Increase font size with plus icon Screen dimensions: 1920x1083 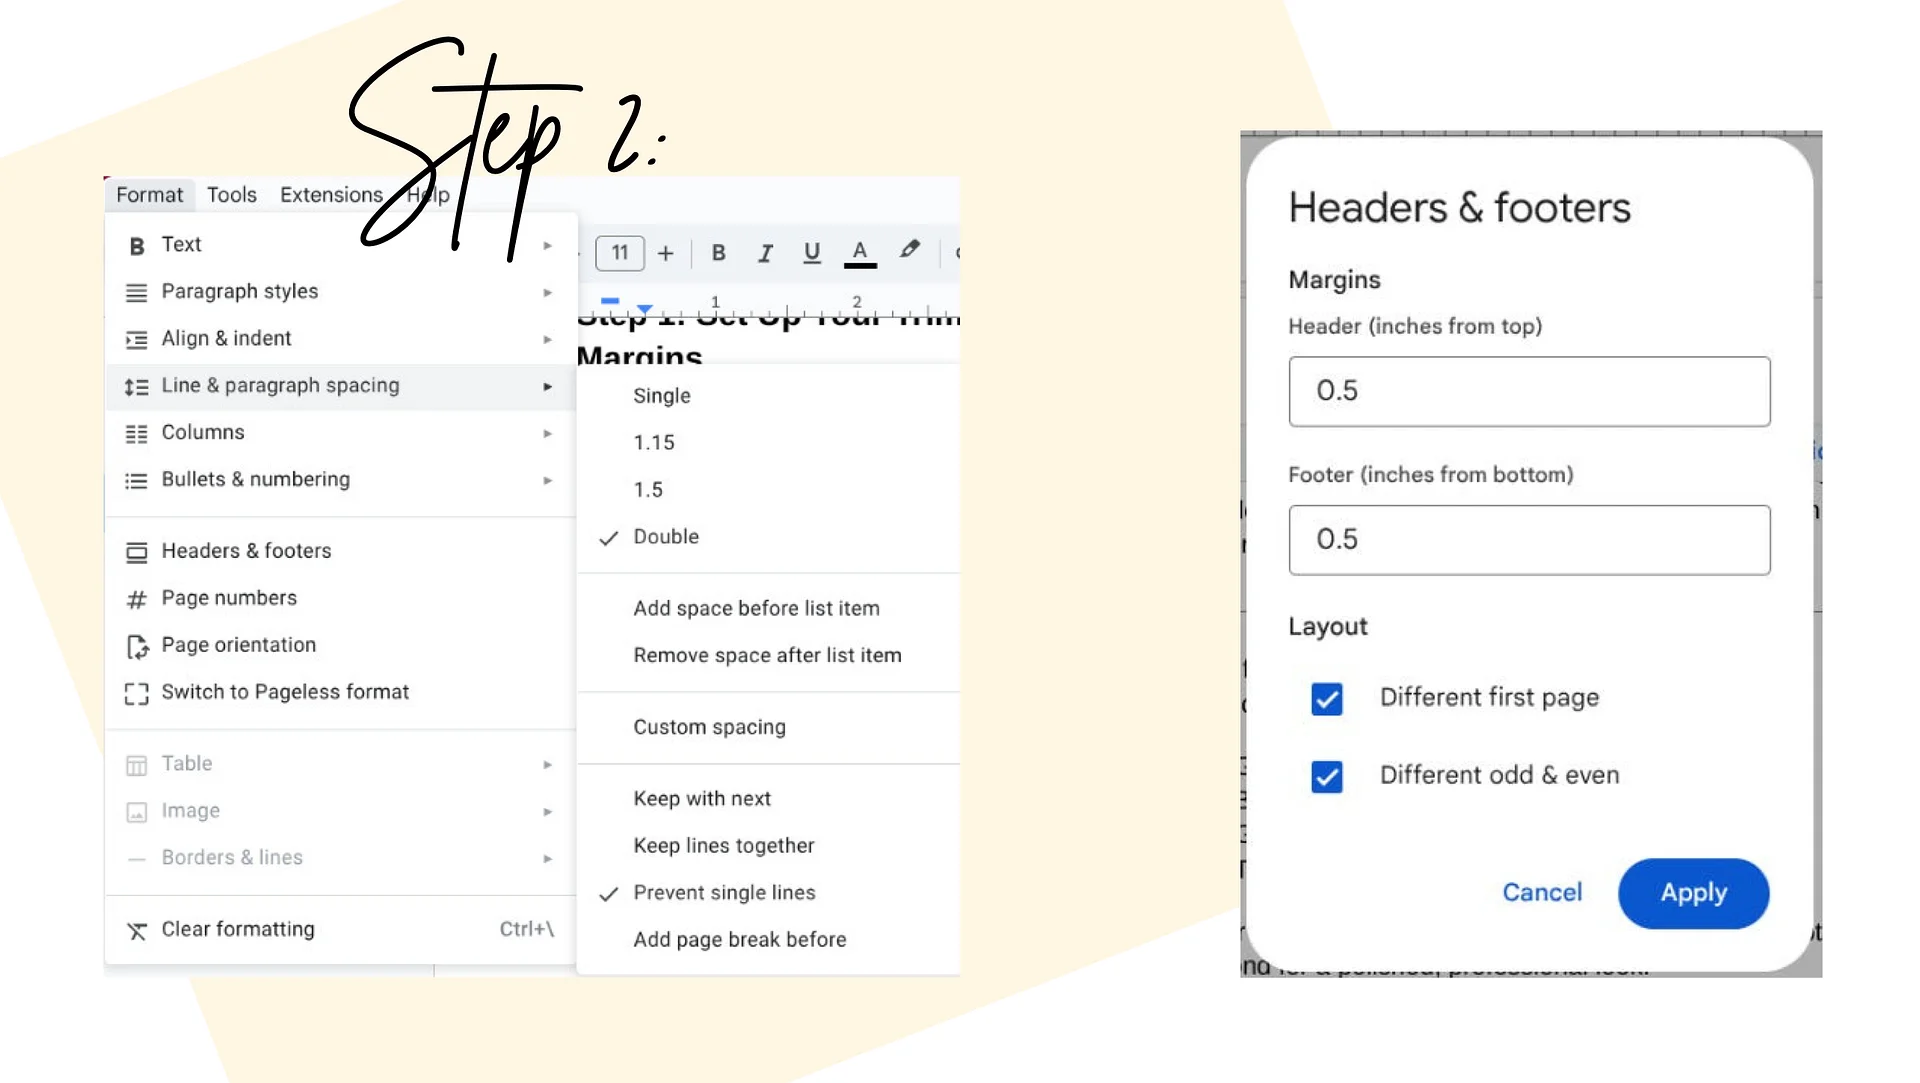point(666,253)
